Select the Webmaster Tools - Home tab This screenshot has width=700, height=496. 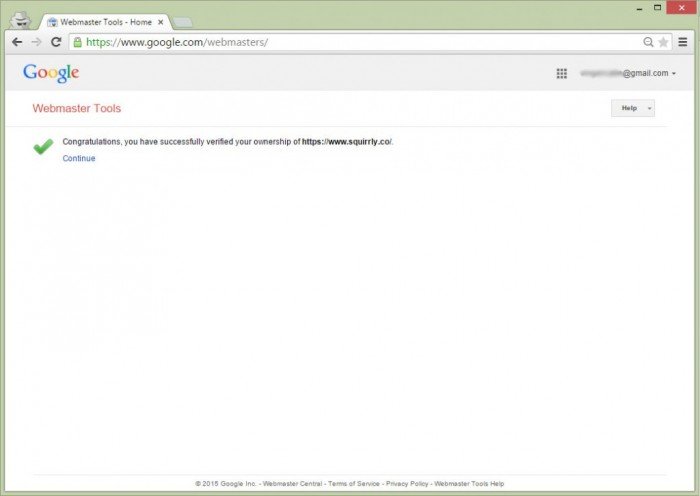98,21
